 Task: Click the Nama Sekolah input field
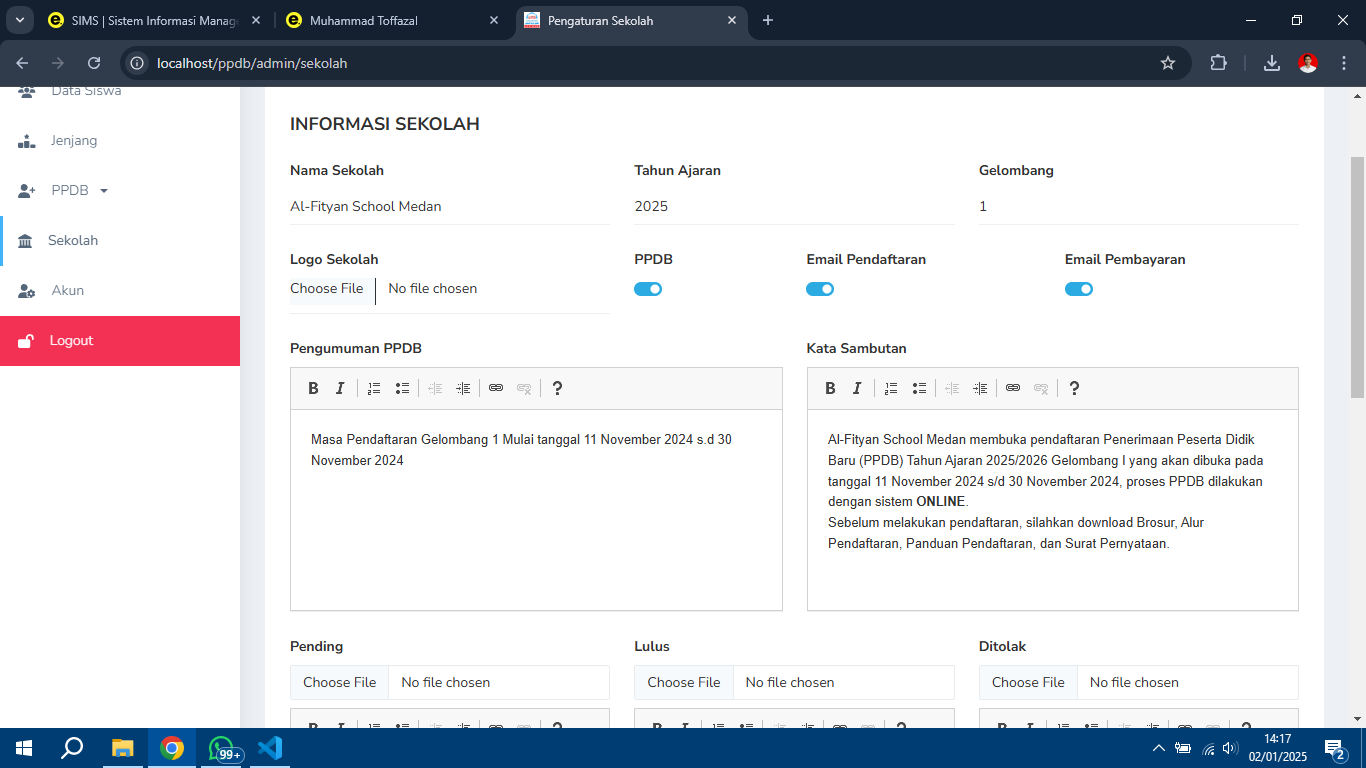coord(449,206)
